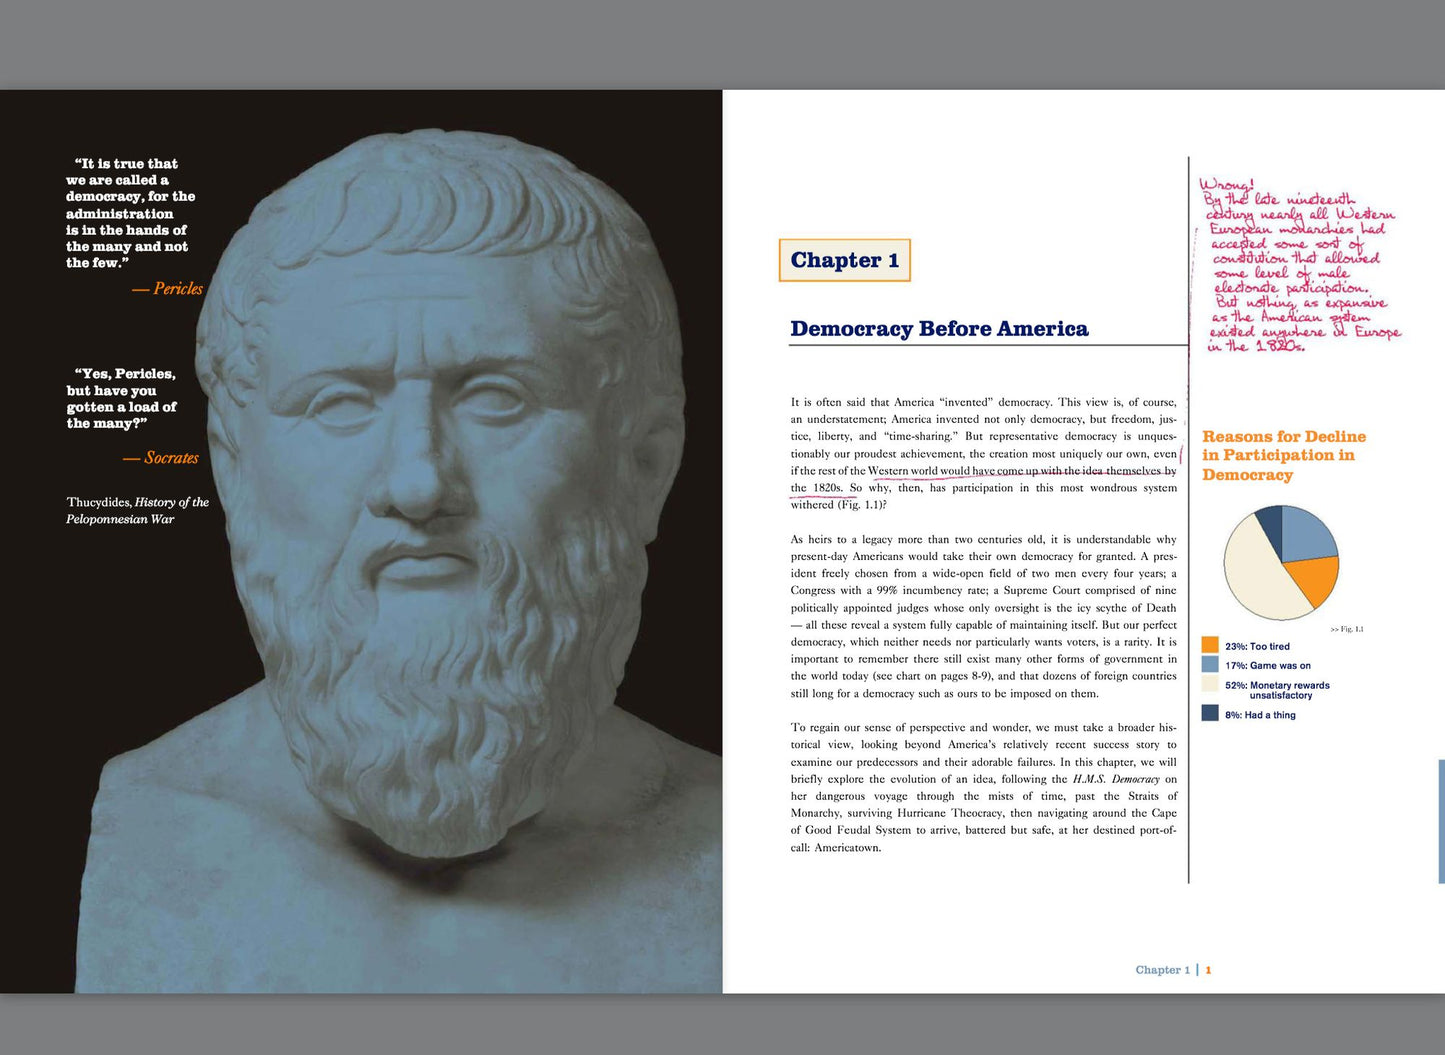Click the orange 'Too tired' legend swatch
This screenshot has height=1055, width=1445.
(x=1210, y=645)
